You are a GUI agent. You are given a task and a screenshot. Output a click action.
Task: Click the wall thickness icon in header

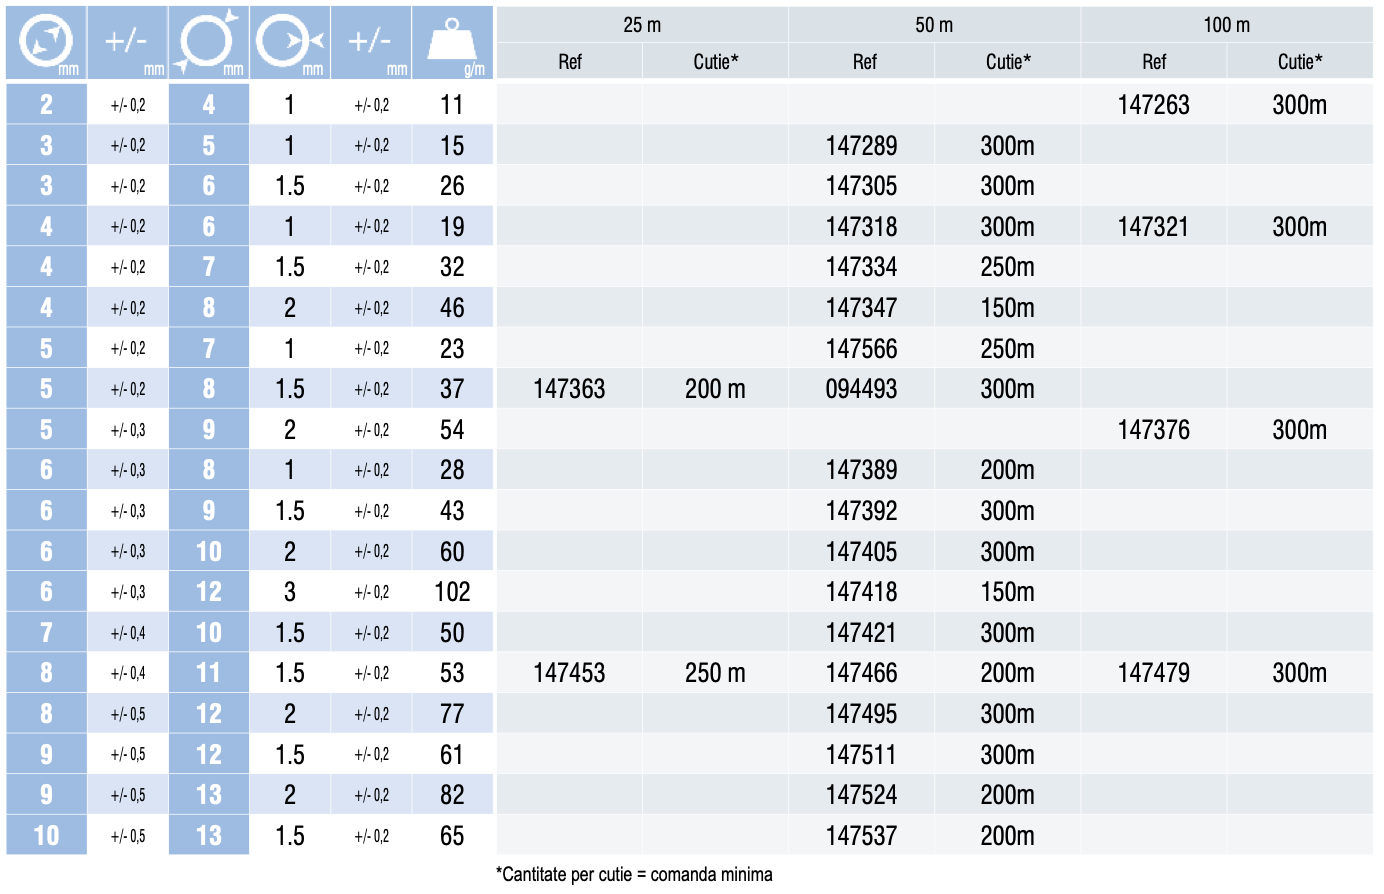point(289,42)
